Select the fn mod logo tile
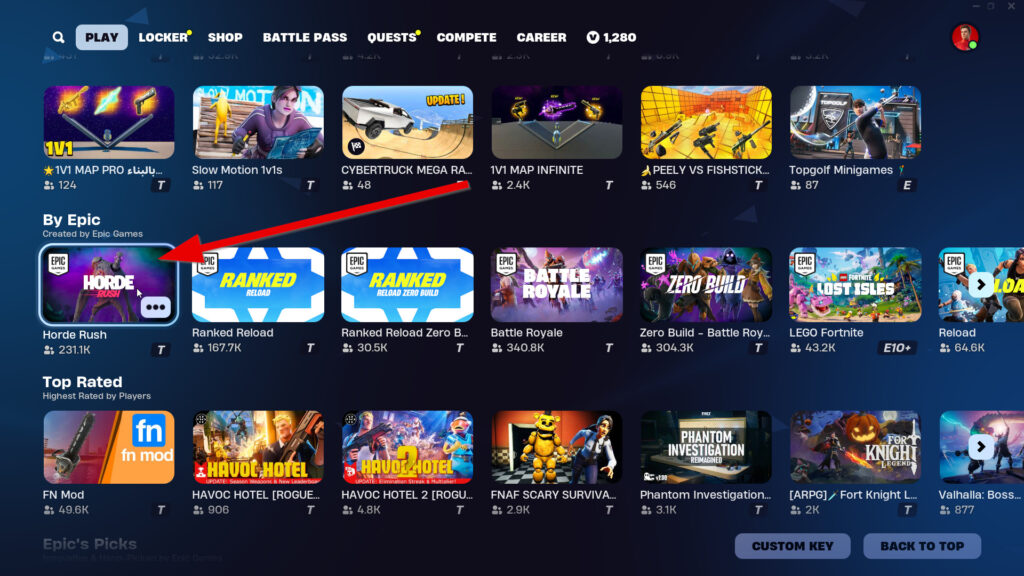 109,447
